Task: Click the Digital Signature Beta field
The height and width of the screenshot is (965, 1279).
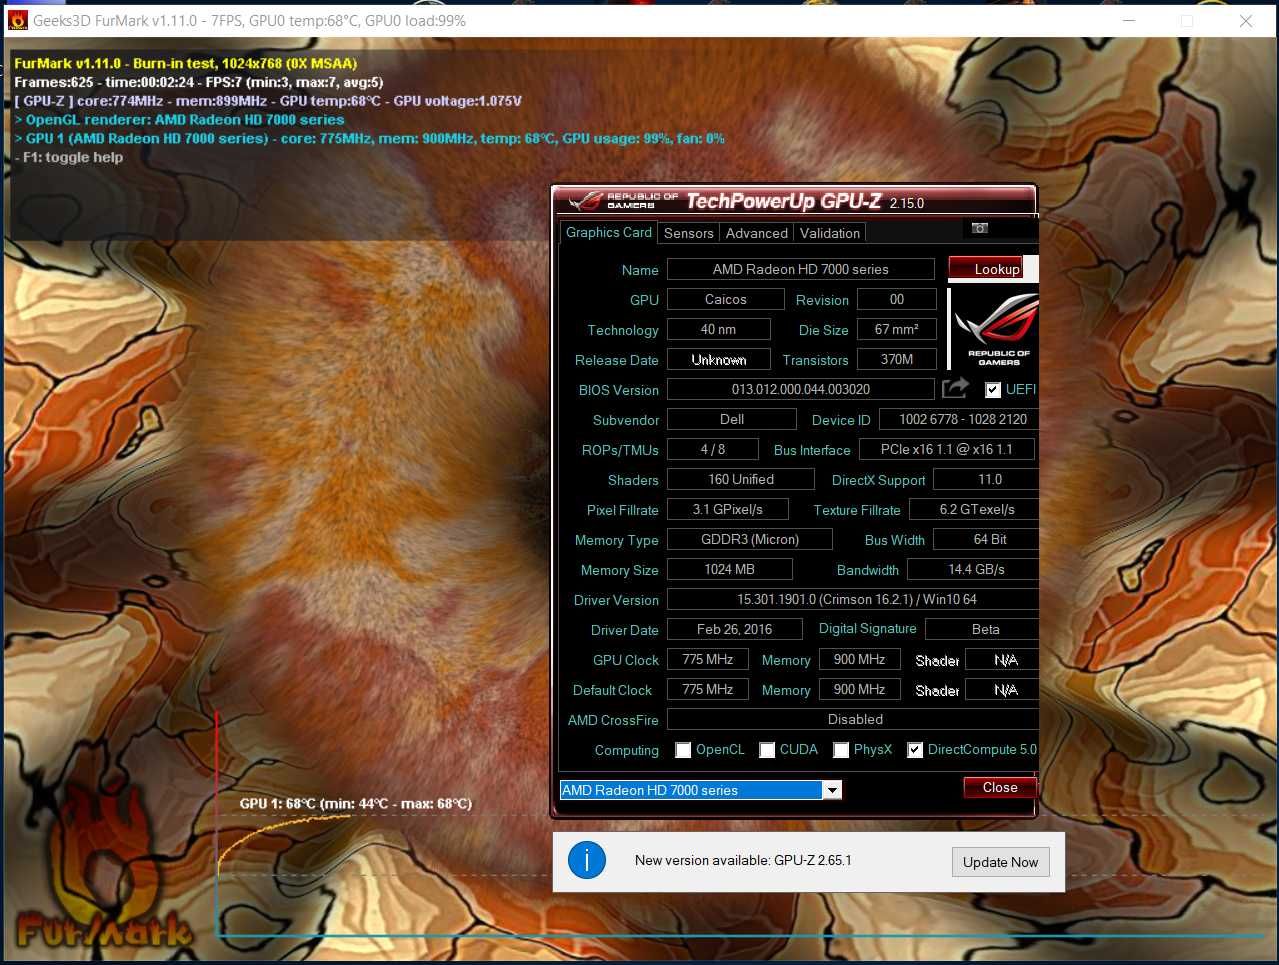Action: 982,629
